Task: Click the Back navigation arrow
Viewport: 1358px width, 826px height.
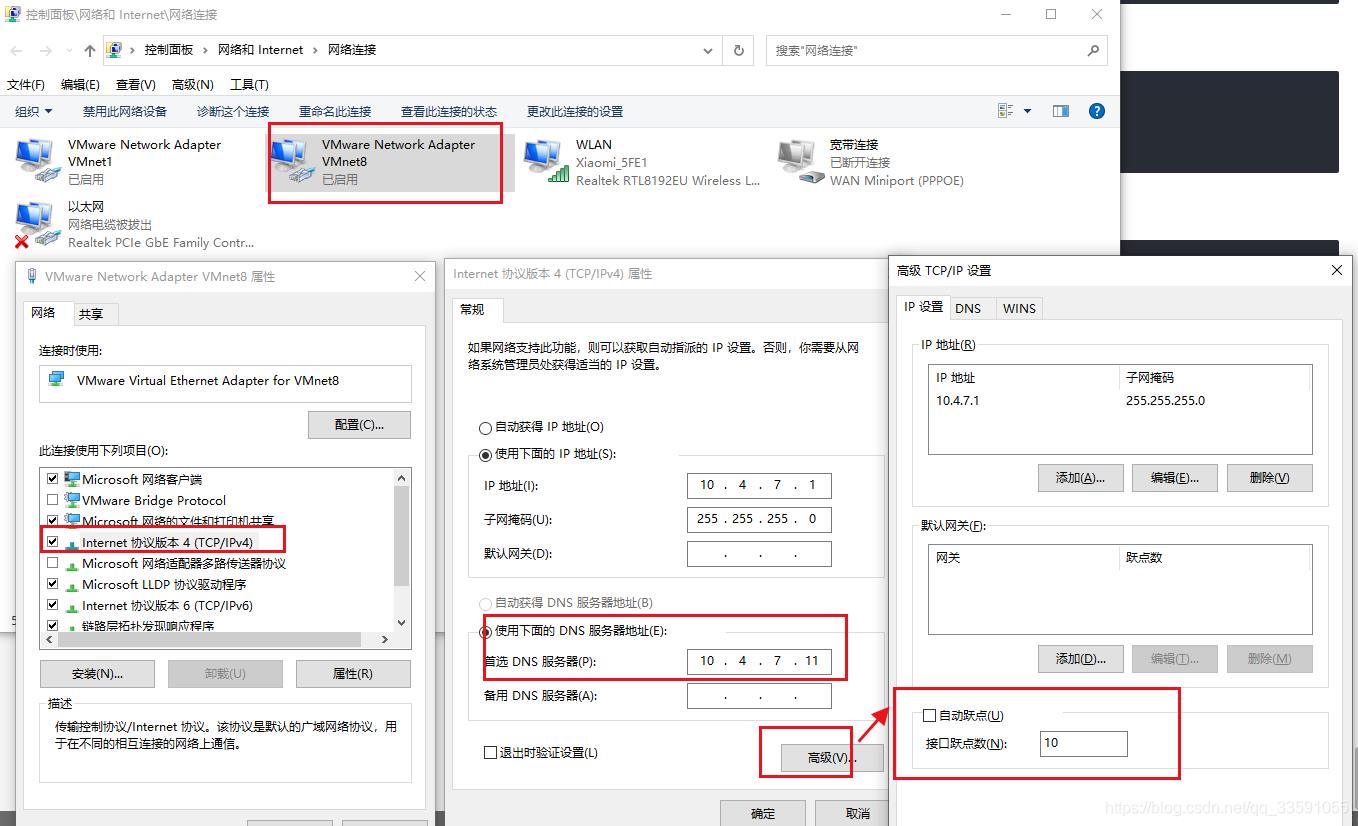Action: (x=16, y=50)
